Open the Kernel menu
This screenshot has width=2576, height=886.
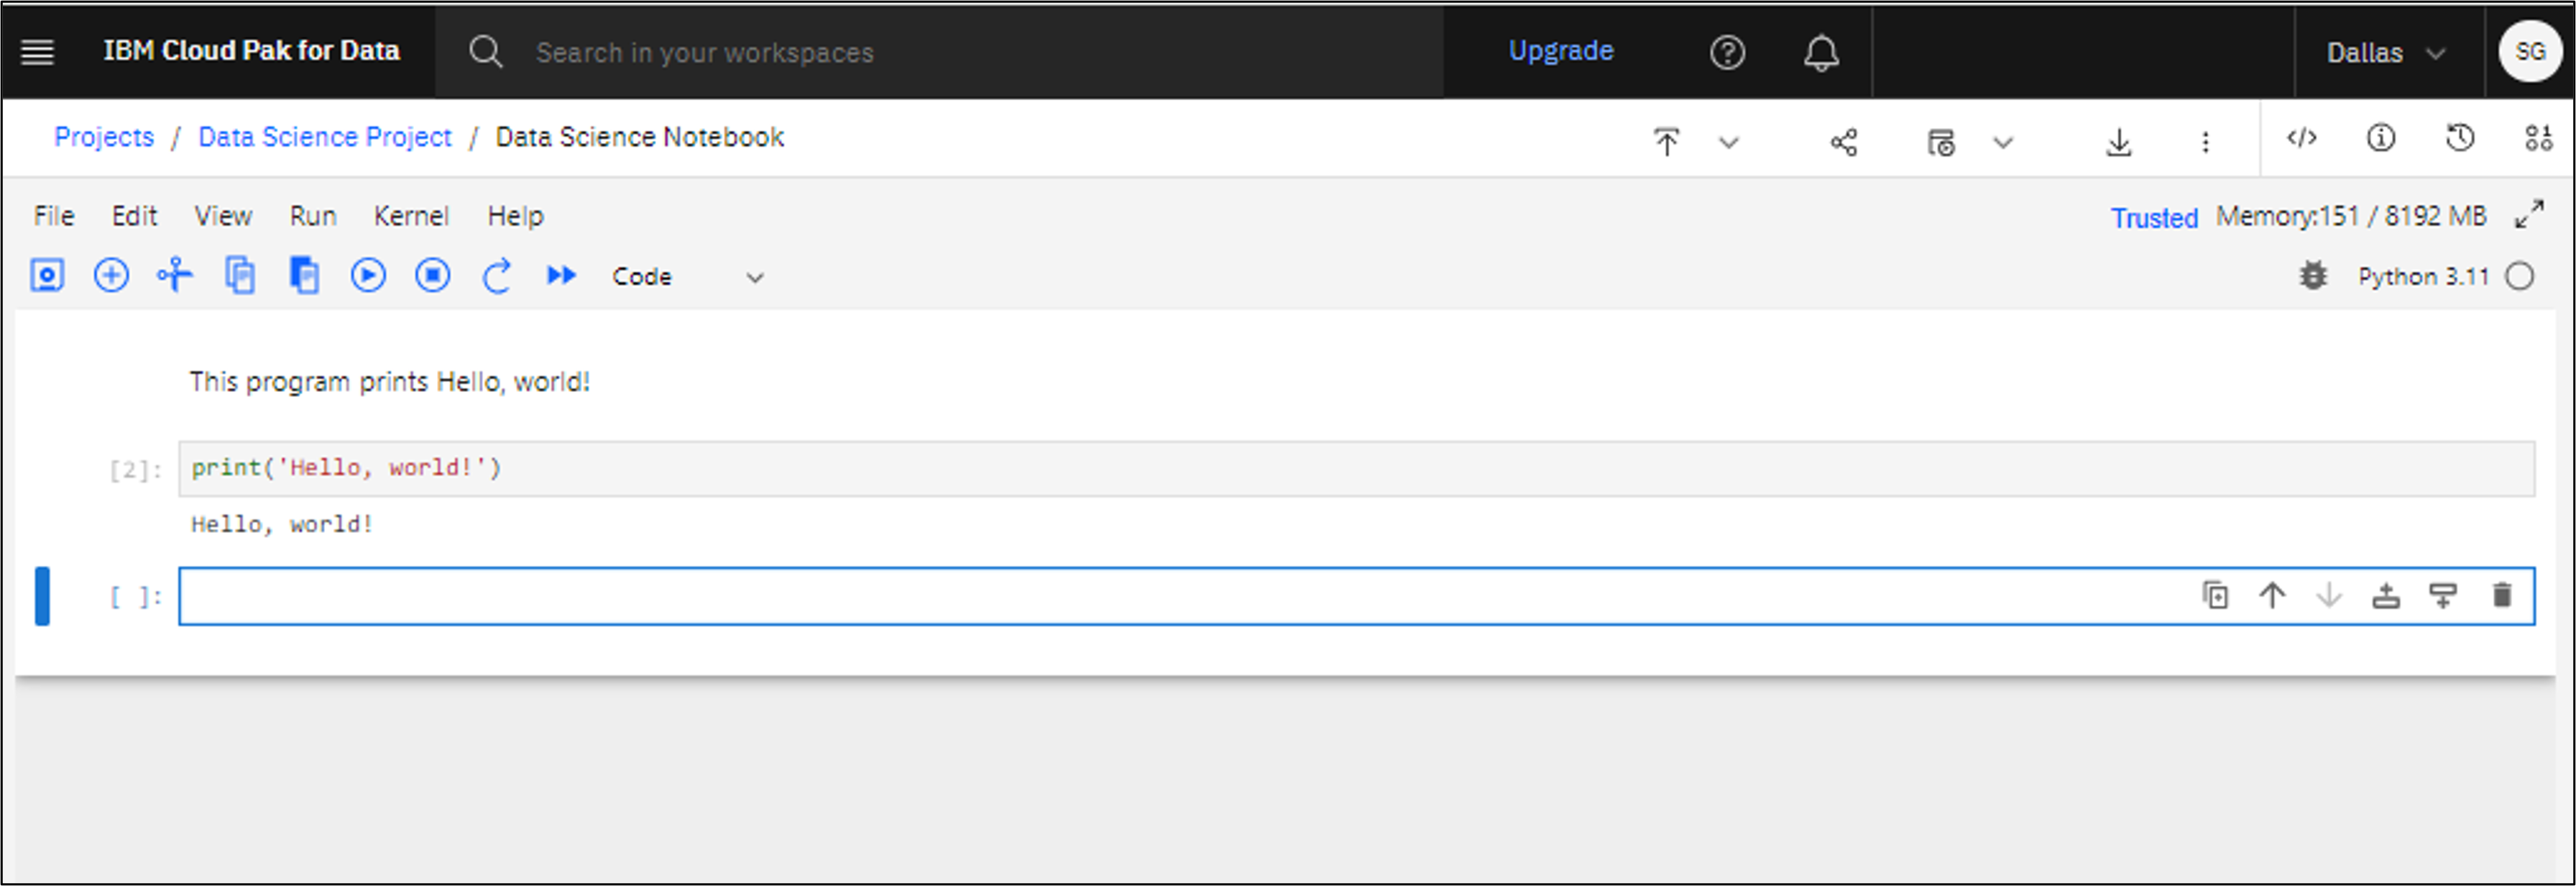[x=411, y=216]
